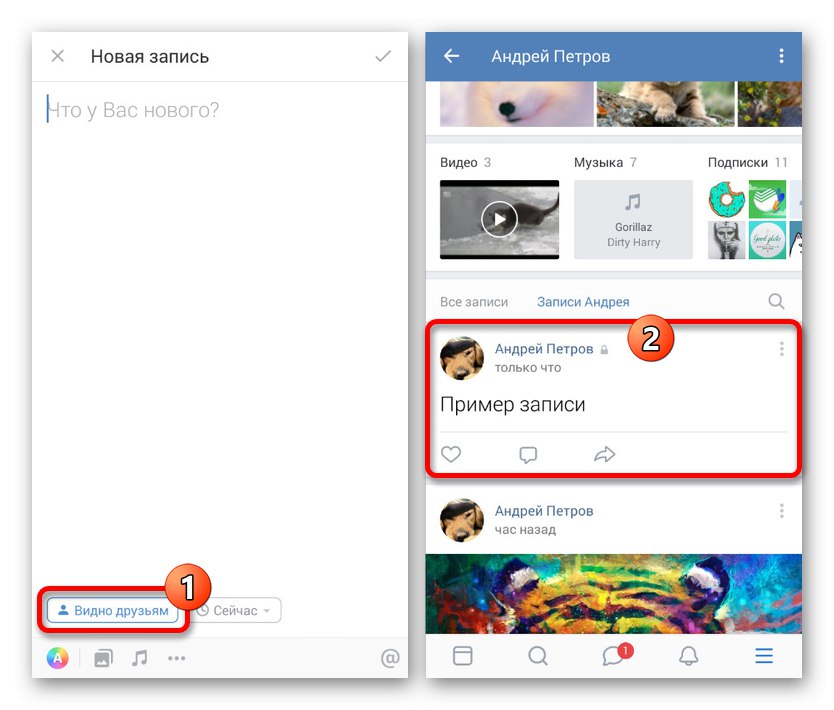
Task: Open Андрей Петров name link on first post
Action: [x=544, y=349]
